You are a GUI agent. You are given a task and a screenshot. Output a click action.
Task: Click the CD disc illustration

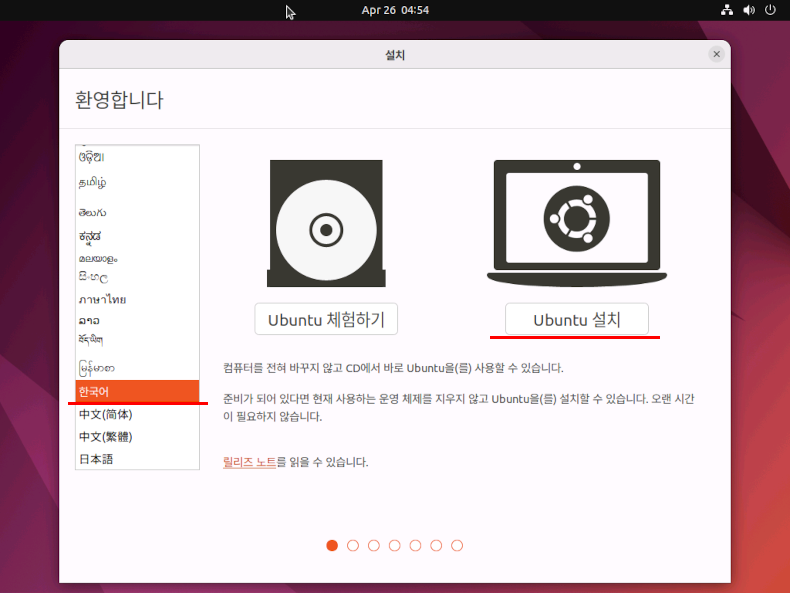326,223
